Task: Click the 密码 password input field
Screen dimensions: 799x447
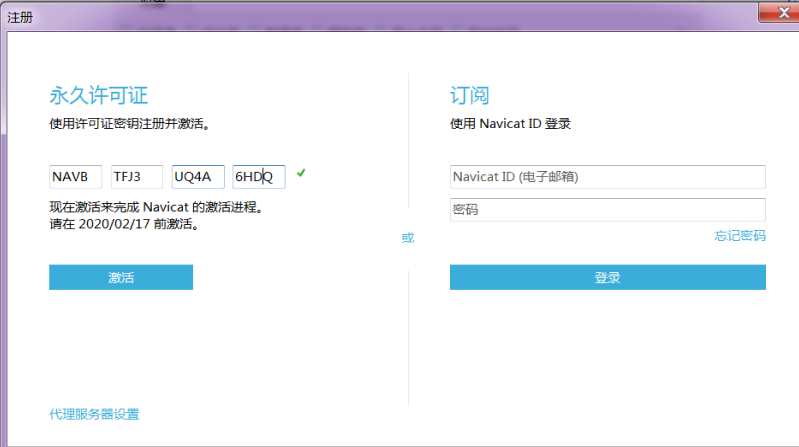Action: tap(607, 209)
